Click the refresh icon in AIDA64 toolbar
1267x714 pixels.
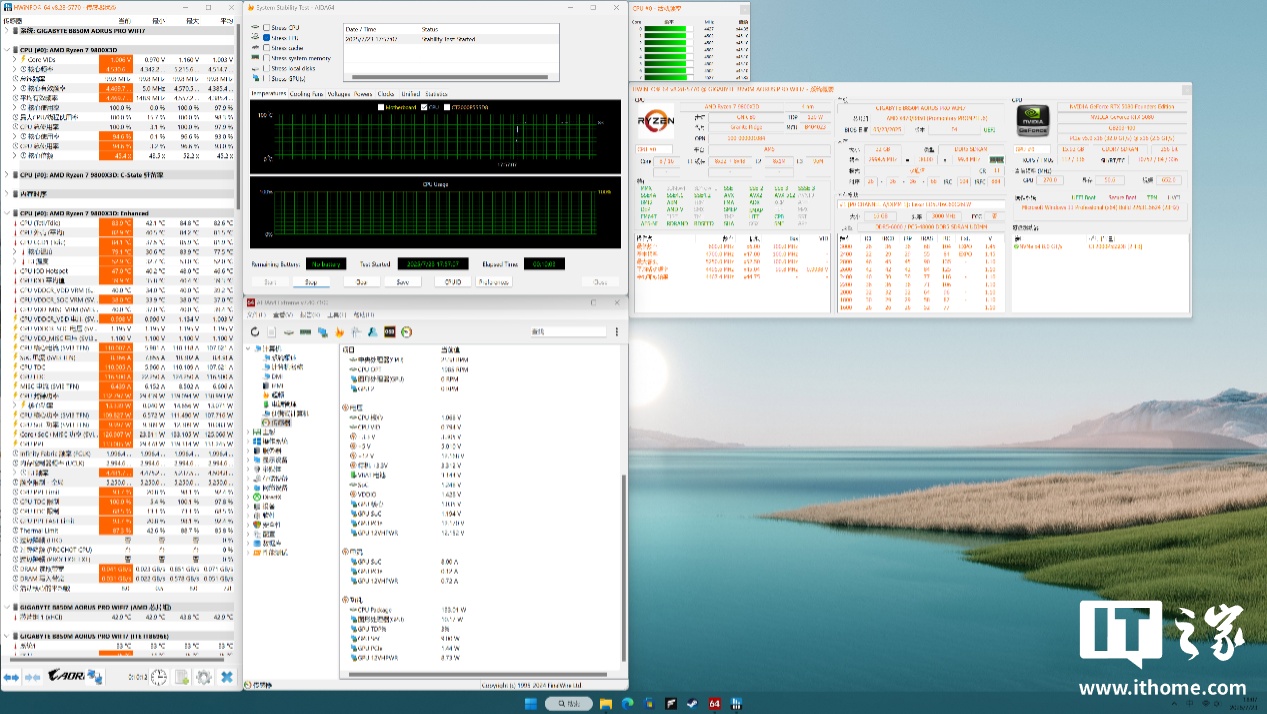[255, 332]
